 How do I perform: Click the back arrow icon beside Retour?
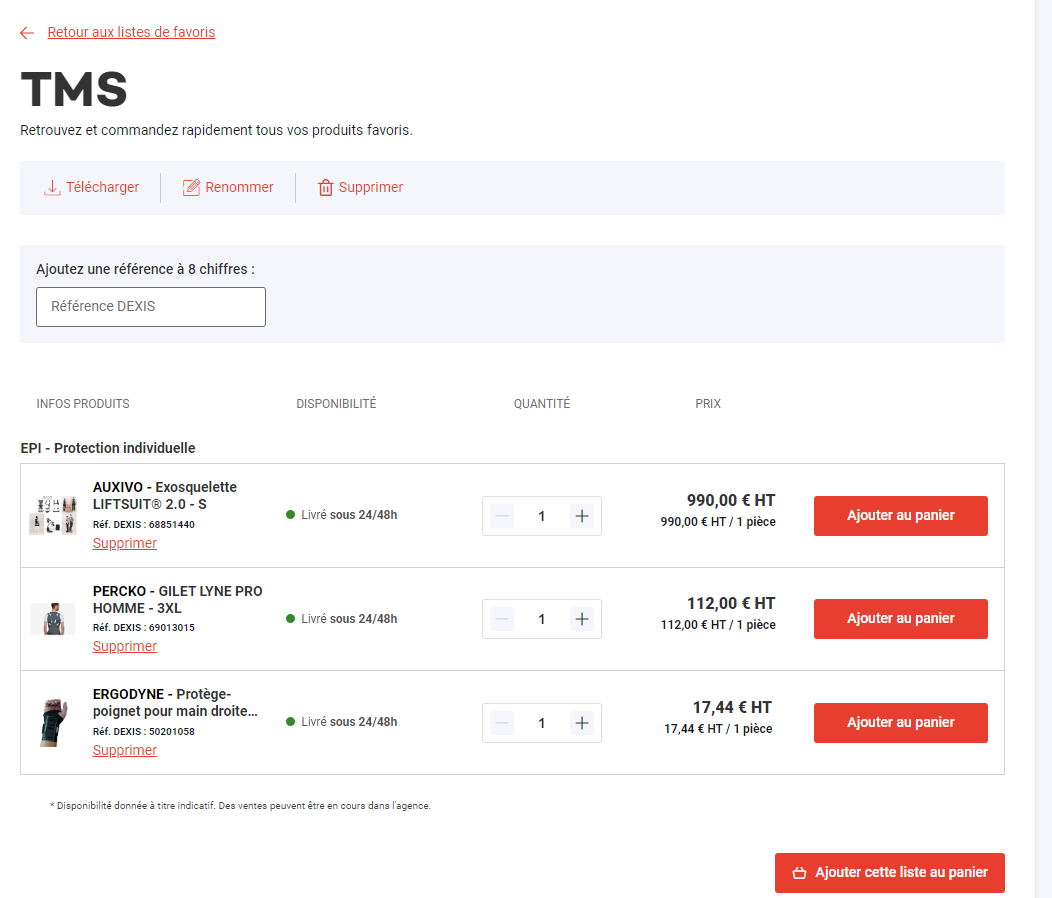pyautogui.click(x=27, y=33)
